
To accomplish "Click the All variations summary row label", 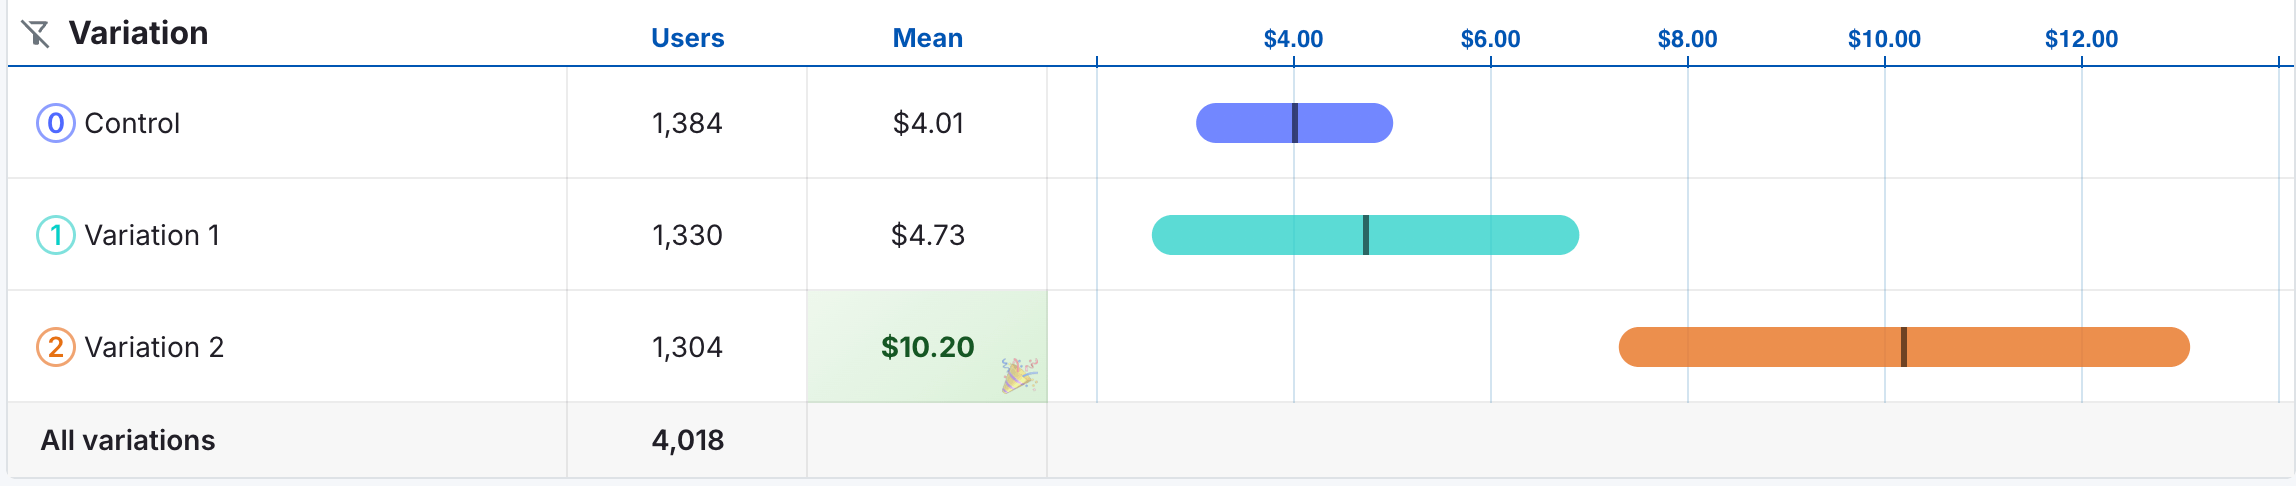I will point(128,440).
